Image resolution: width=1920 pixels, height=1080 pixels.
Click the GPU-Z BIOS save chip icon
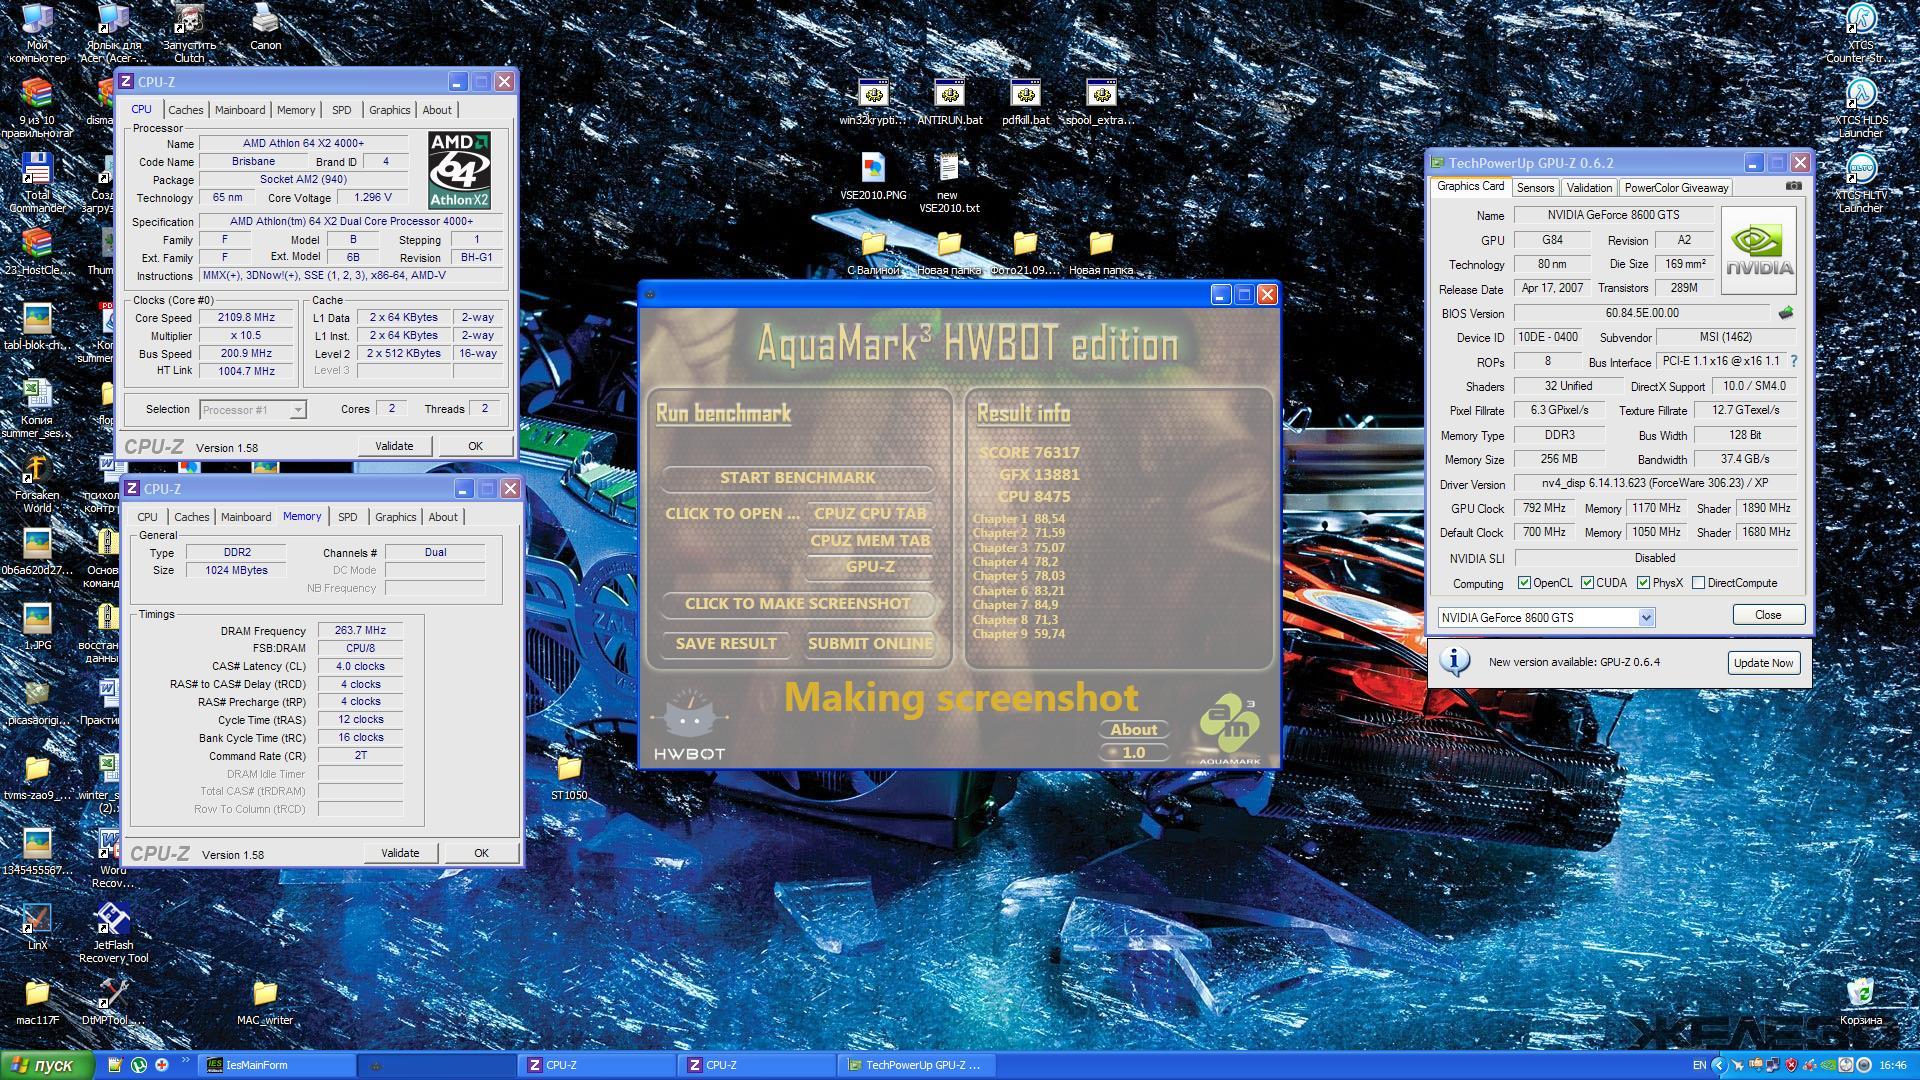(1786, 313)
